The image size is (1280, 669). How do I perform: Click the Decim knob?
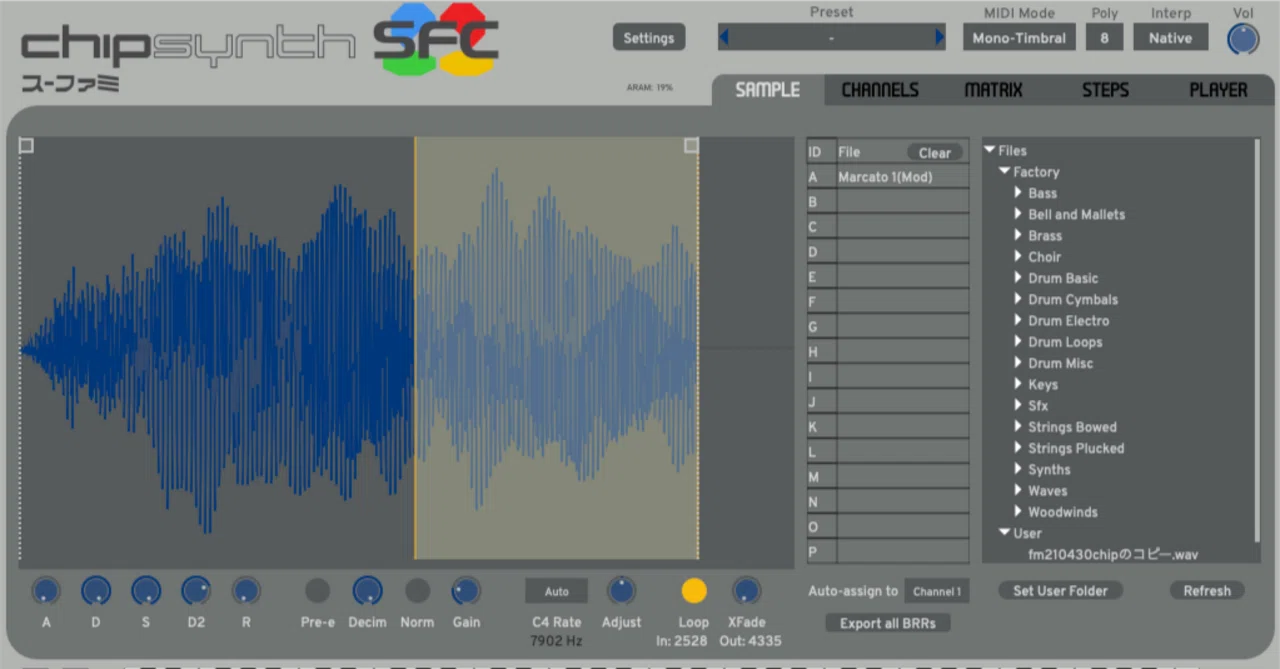click(367, 591)
